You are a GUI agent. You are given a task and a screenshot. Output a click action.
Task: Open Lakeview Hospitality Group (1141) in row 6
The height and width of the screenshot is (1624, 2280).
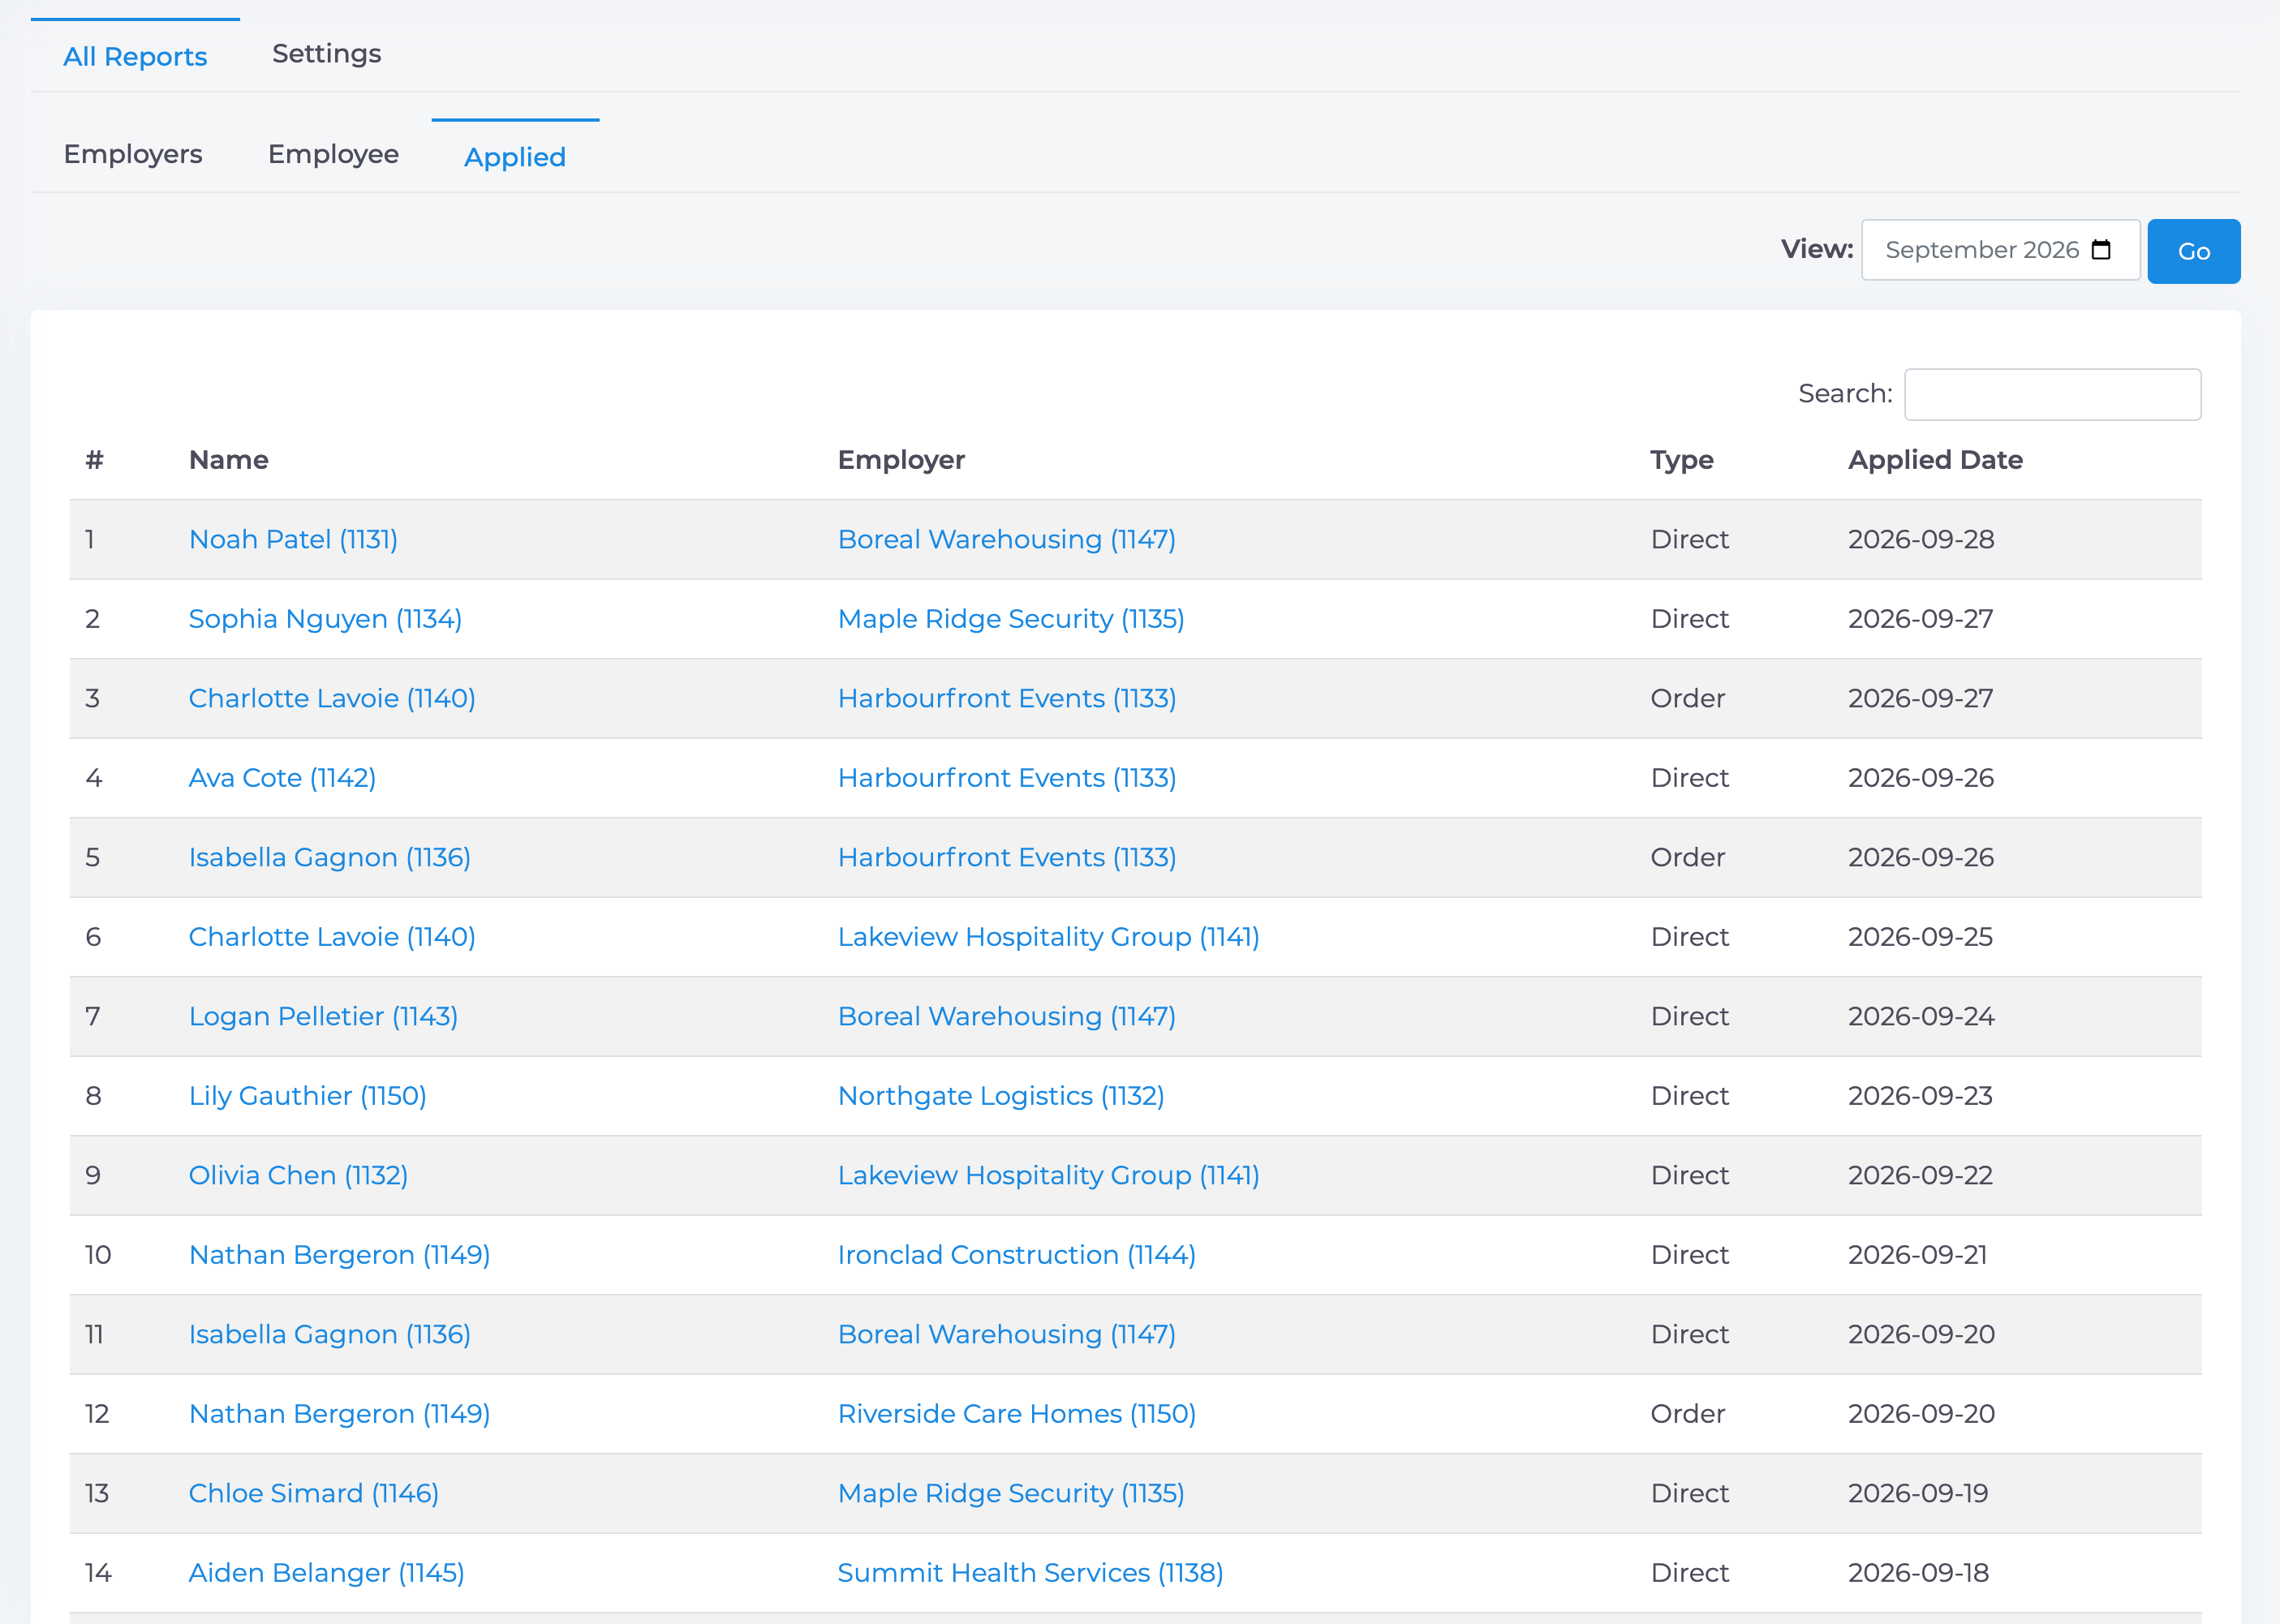click(1048, 937)
